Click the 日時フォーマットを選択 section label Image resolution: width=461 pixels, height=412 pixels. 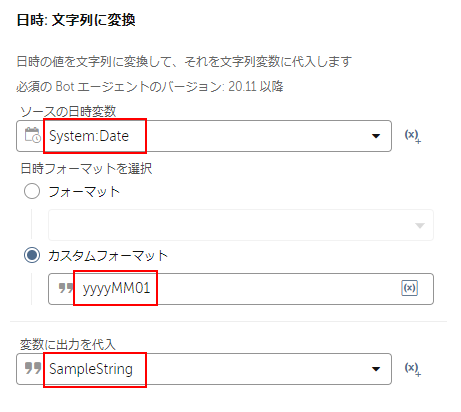click(86, 168)
